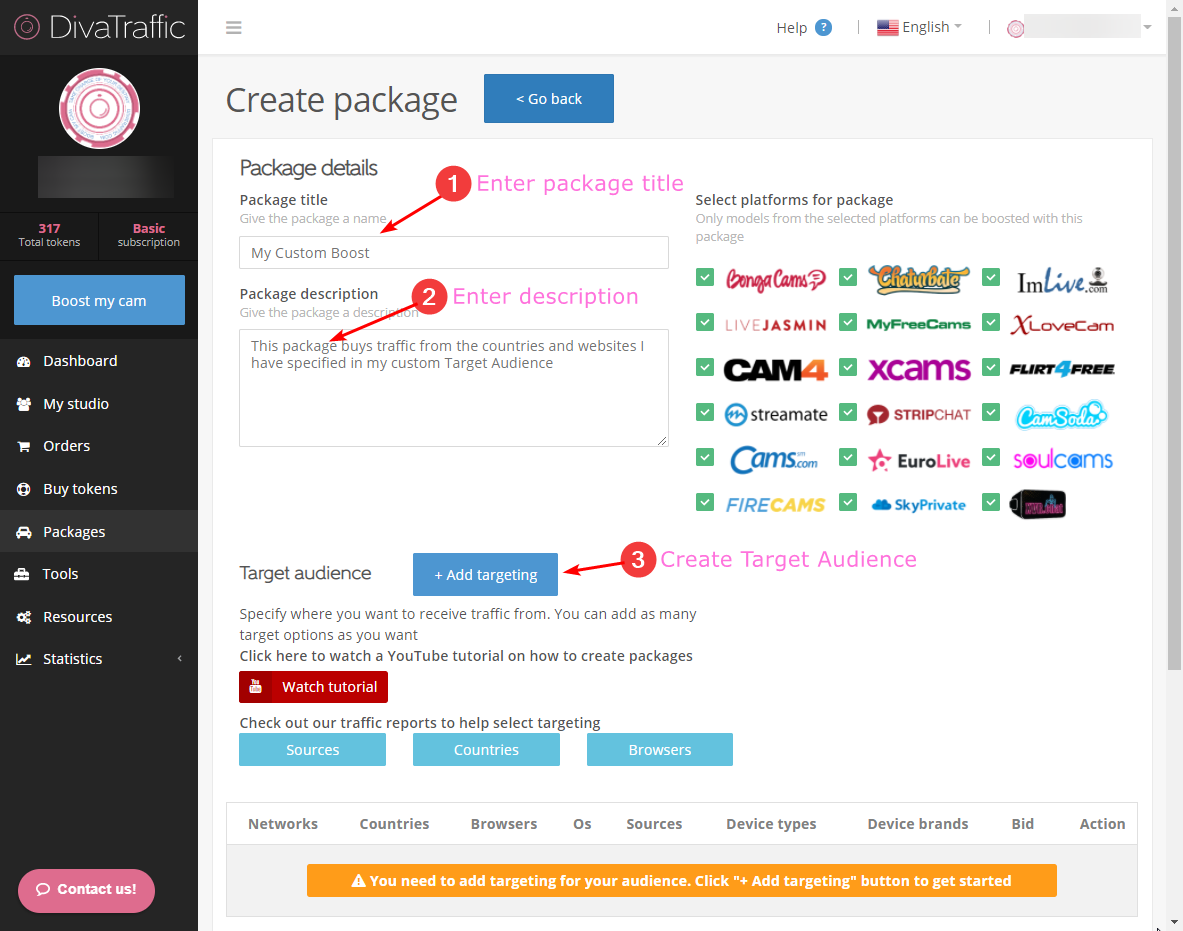Click the Statistics chart icon

pyautogui.click(x=24, y=659)
